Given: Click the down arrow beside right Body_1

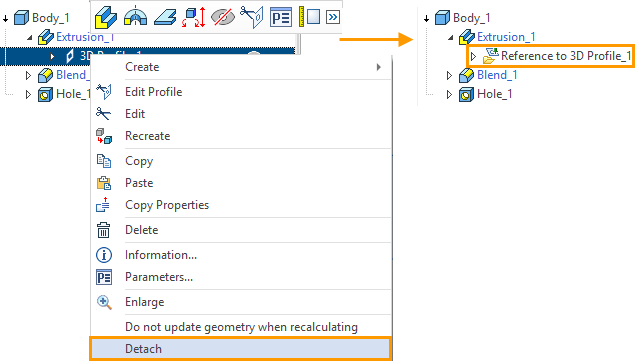Looking at the screenshot, I should (426, 19).
